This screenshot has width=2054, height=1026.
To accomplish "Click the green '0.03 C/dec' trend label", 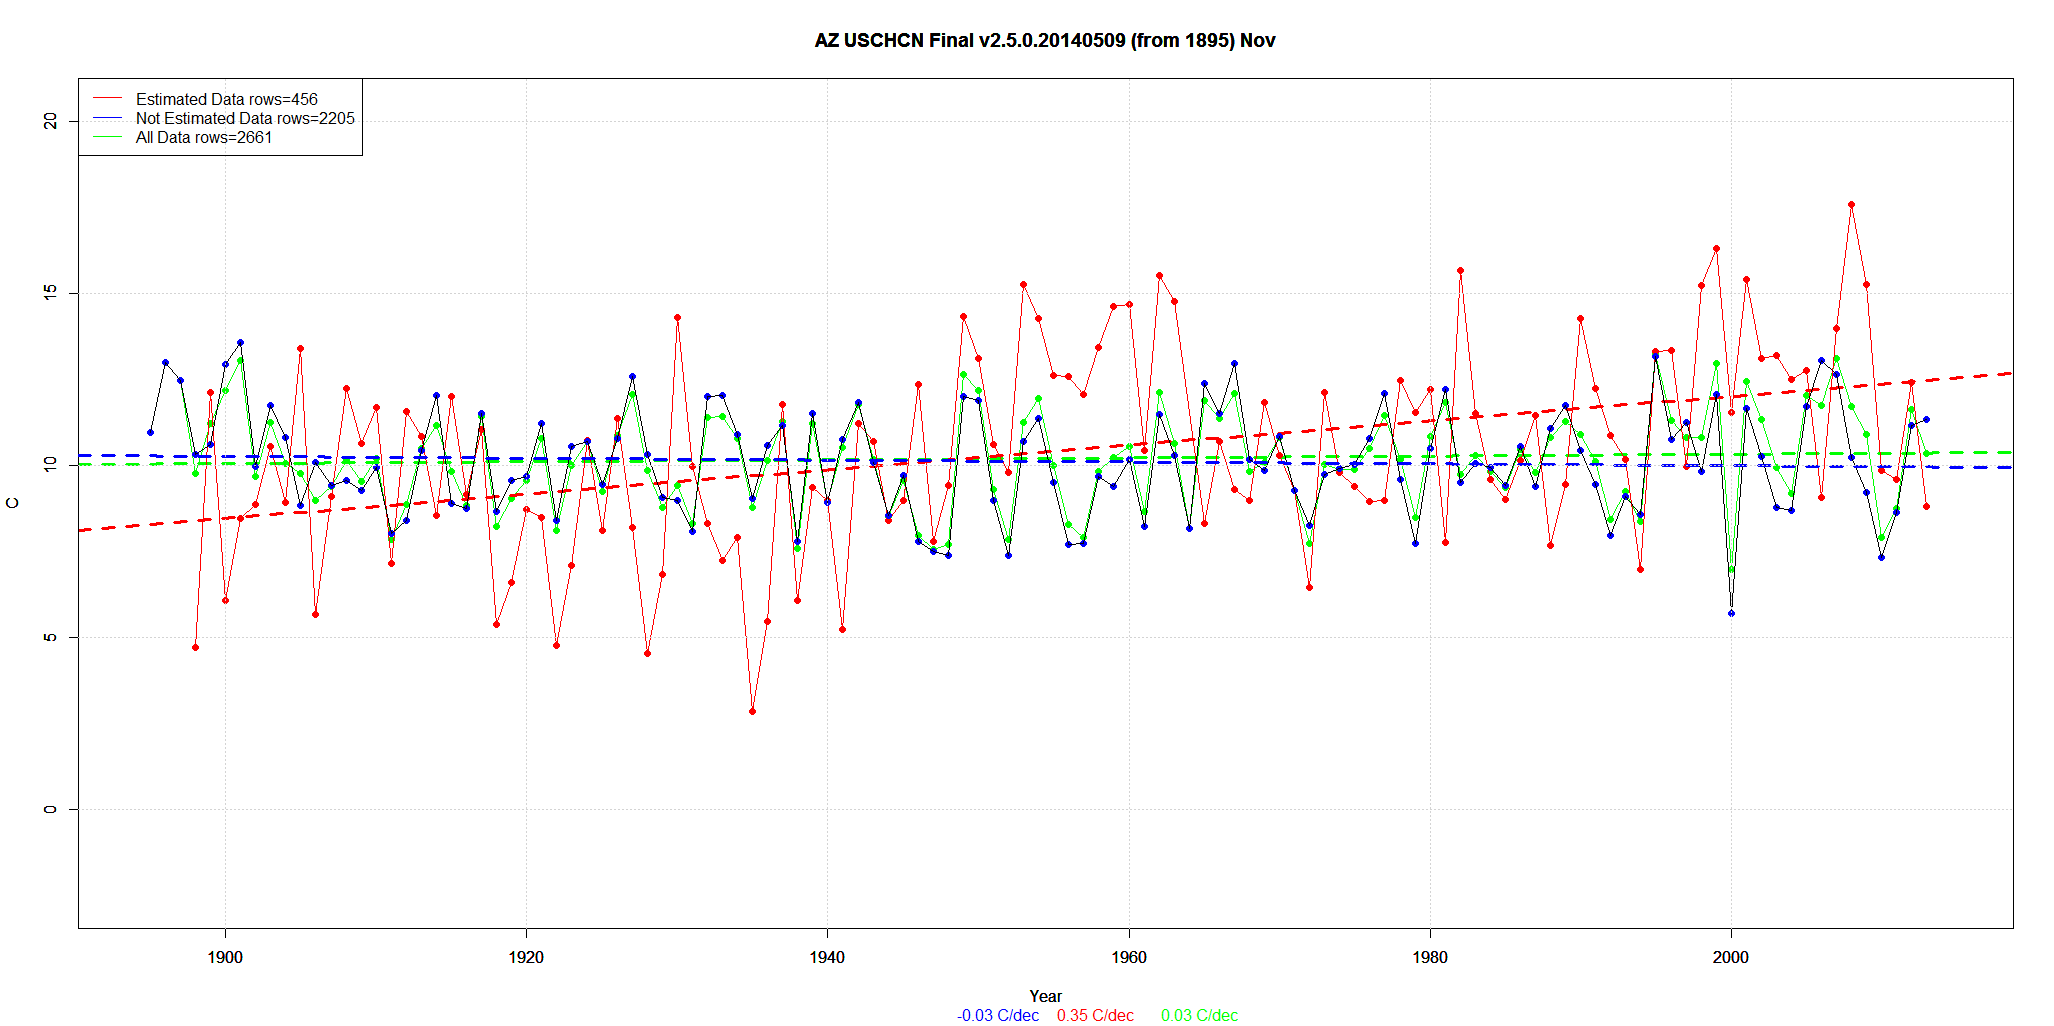I will [1199, 1015].
